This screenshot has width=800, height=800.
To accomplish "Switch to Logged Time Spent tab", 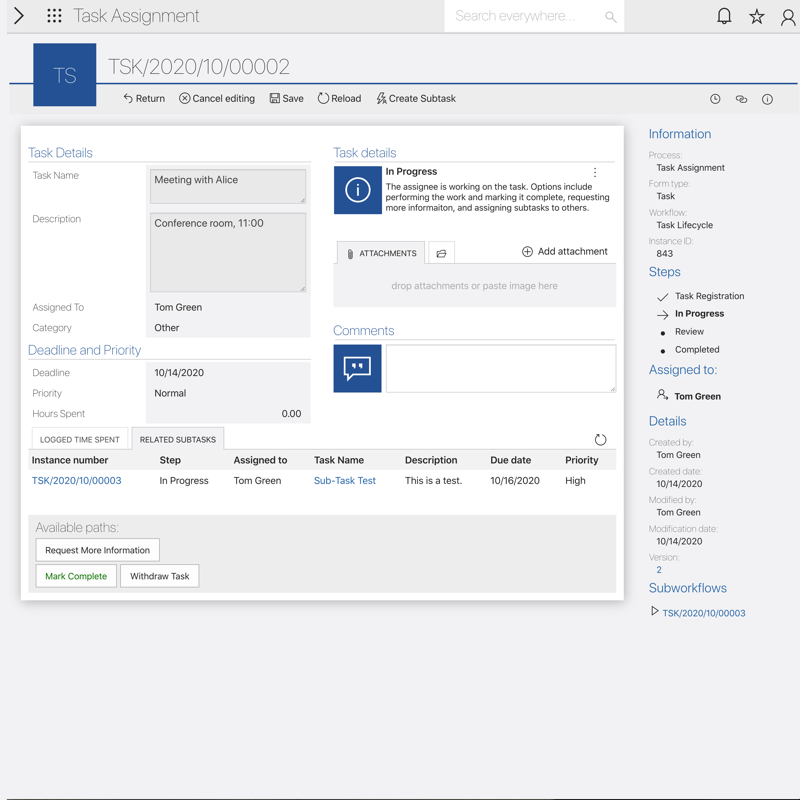I will pos(80,440).
